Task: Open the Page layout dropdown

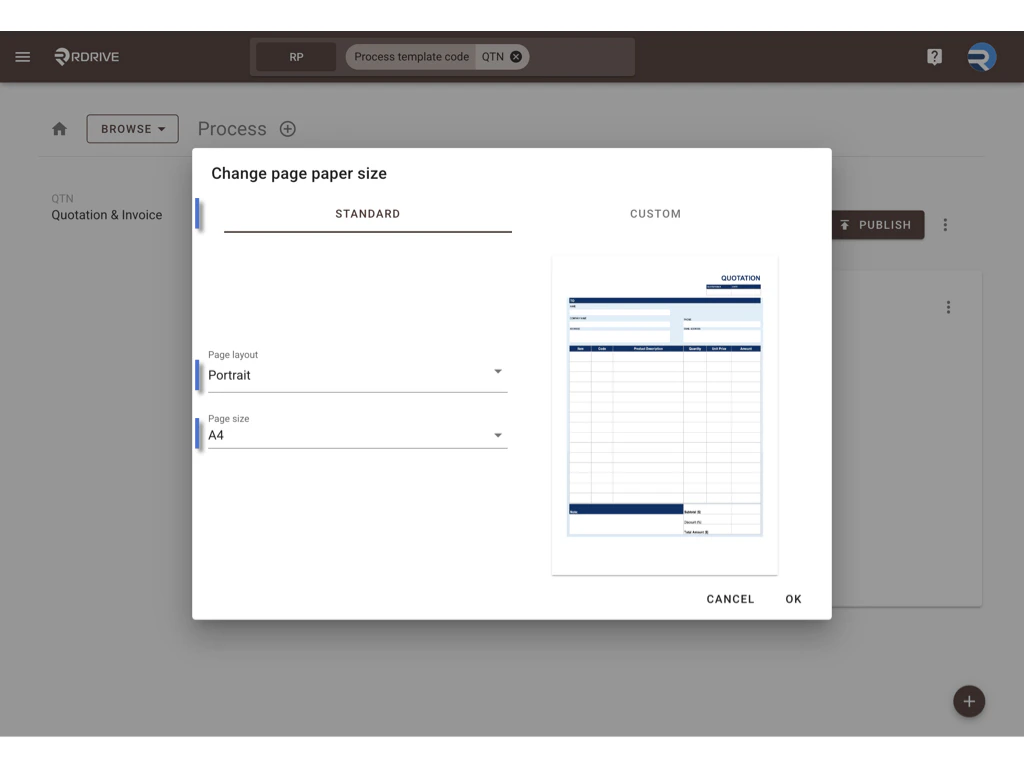Action: click(497, 371)
